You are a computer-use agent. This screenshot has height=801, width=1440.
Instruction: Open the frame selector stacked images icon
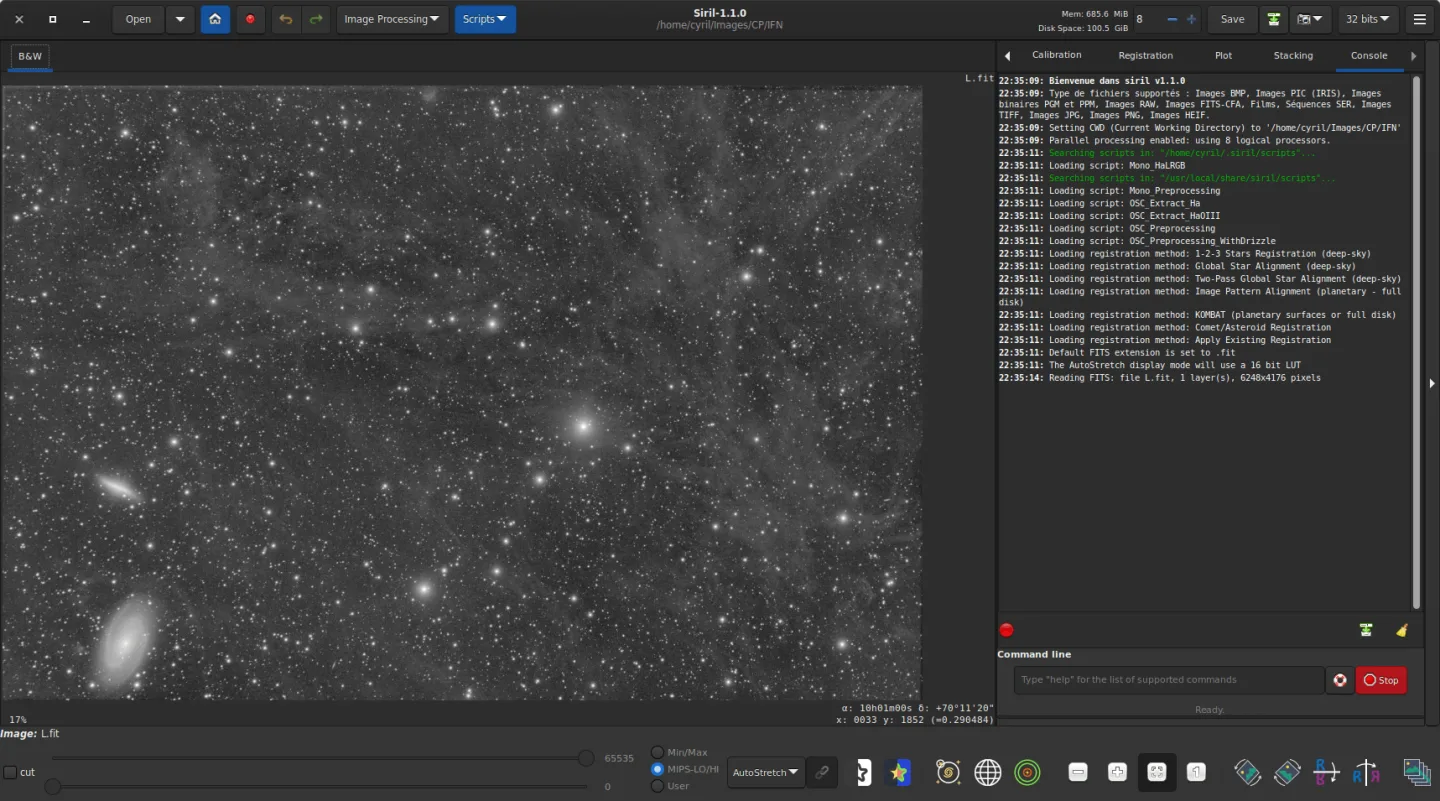point(1417,772)
